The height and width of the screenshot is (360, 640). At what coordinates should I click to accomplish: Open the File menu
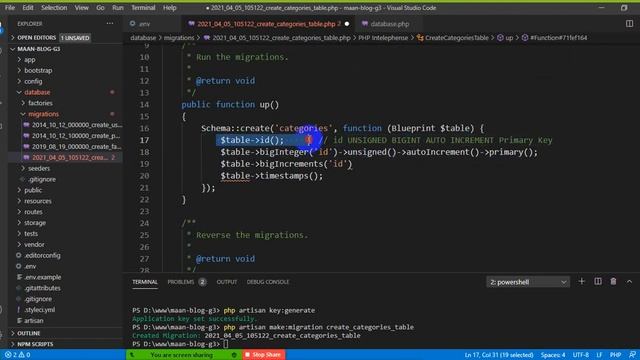10,8
